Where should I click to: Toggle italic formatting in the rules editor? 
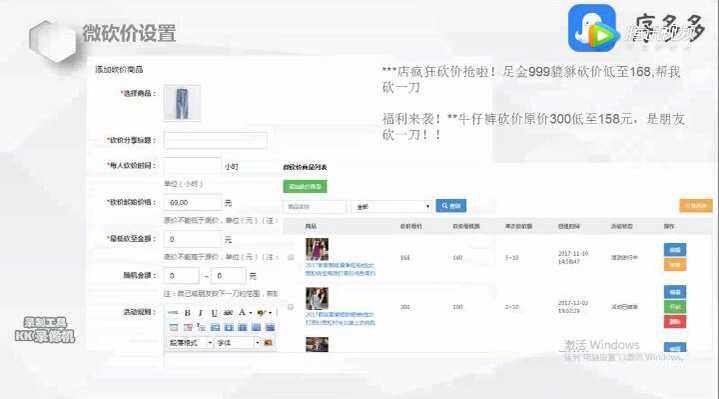click(200, 313)
